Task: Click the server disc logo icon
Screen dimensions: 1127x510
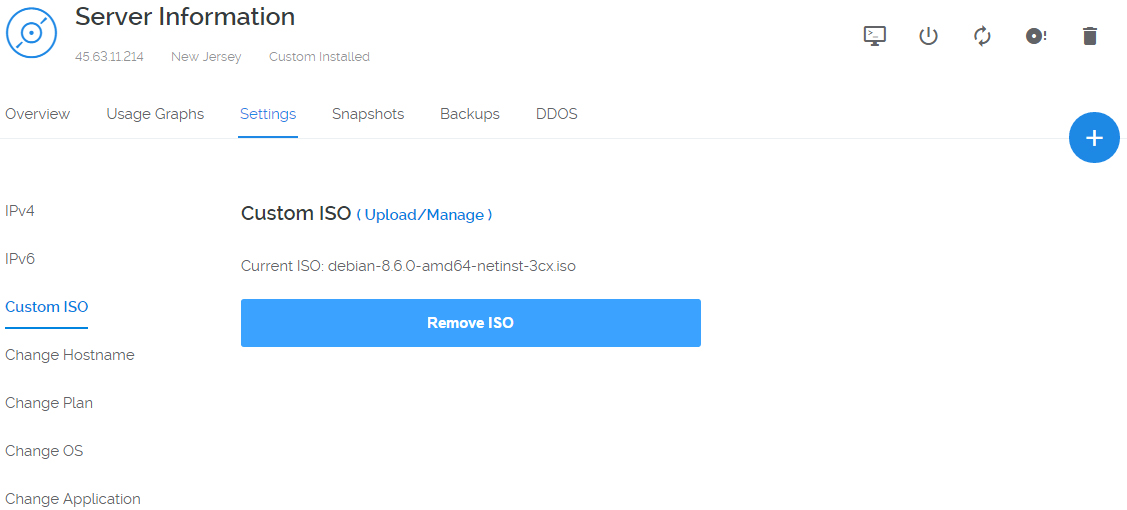Action: click(31, 32)
